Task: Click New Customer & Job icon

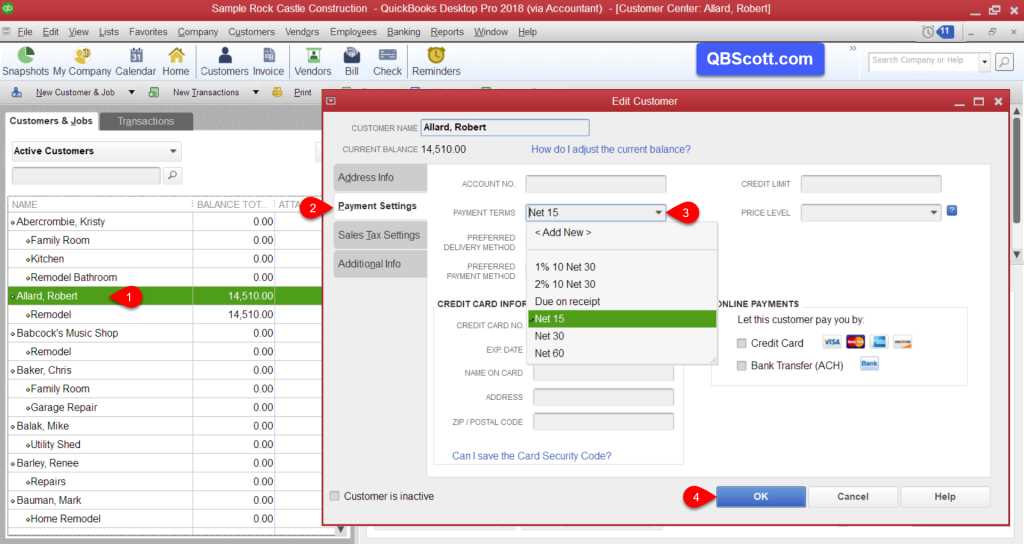Action: coord(16,92)
